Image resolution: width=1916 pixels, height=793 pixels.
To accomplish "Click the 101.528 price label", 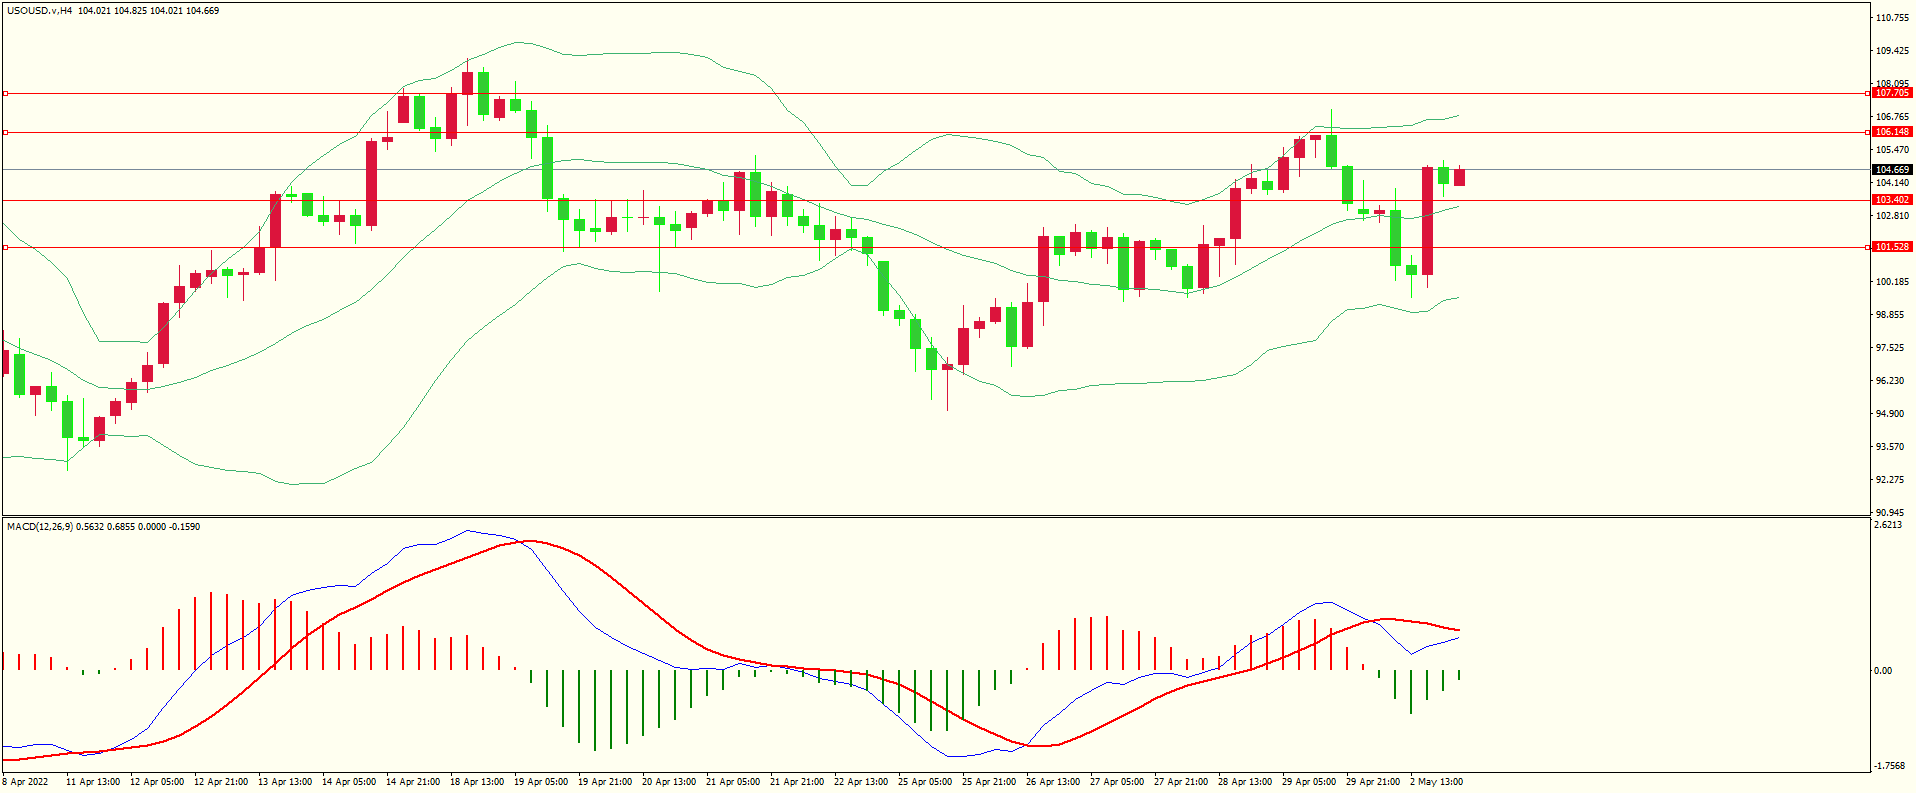I will [x=1891, y=247].
